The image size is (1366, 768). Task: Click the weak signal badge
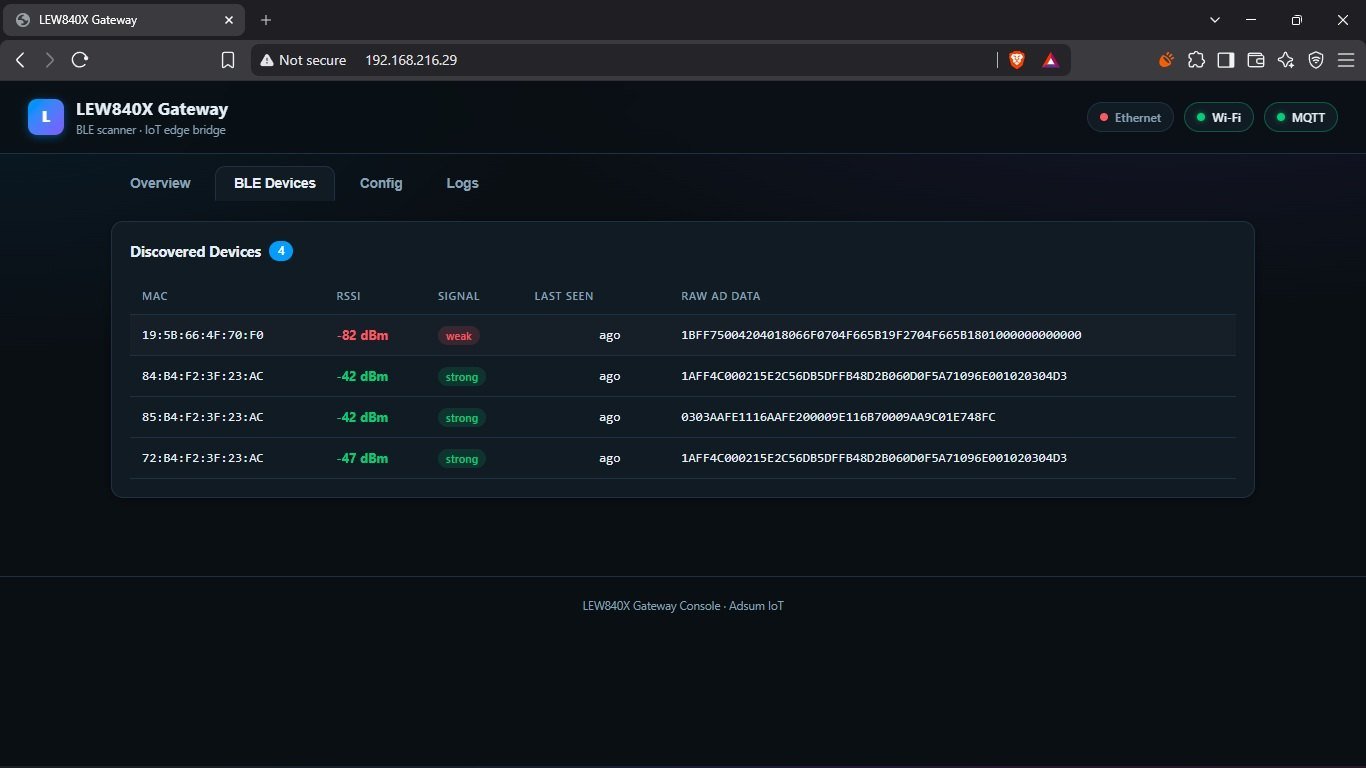tap(459, 336)
